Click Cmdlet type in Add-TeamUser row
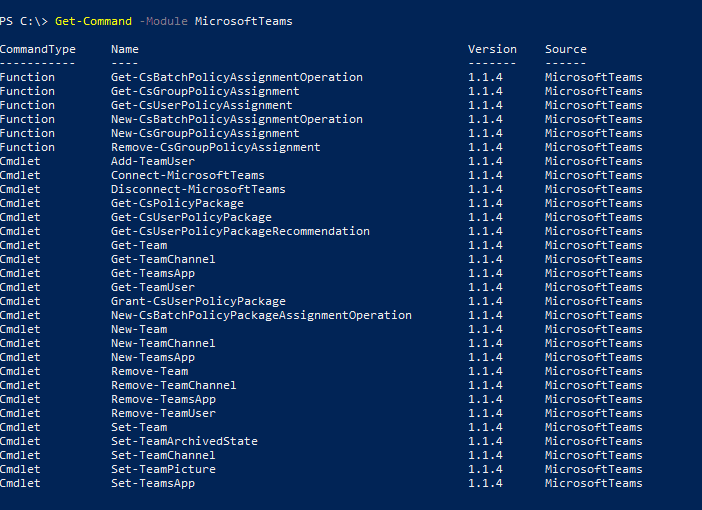 point(20,161)
